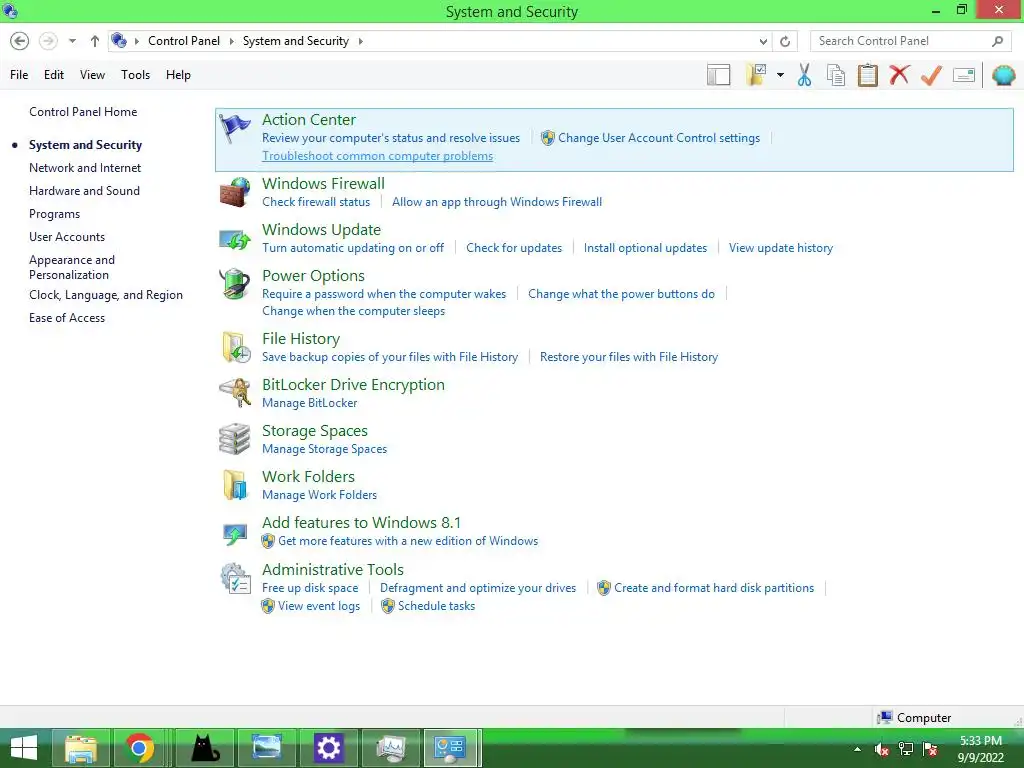Click the Windows Update icon
Viewport: 1024px width, 768px height.
[234, 239]
